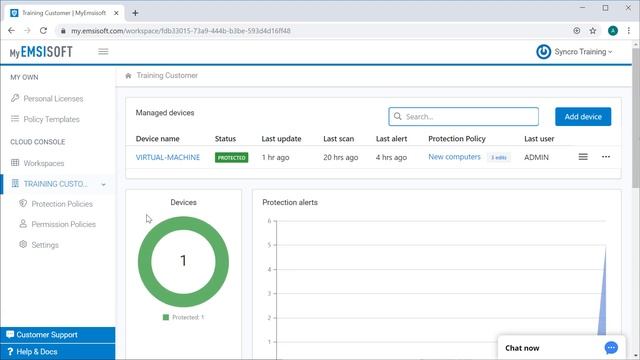Click the search magnifier icon
Image resolution: width=640 pixels, height=360 pixels.
(398, 117)
